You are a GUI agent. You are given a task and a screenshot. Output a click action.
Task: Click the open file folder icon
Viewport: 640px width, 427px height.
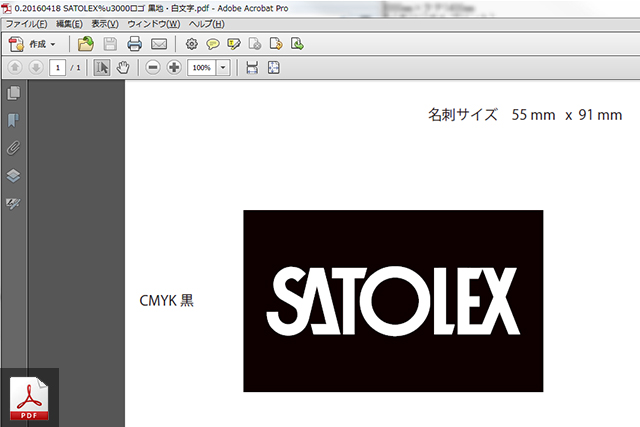[x=86, y=44]
